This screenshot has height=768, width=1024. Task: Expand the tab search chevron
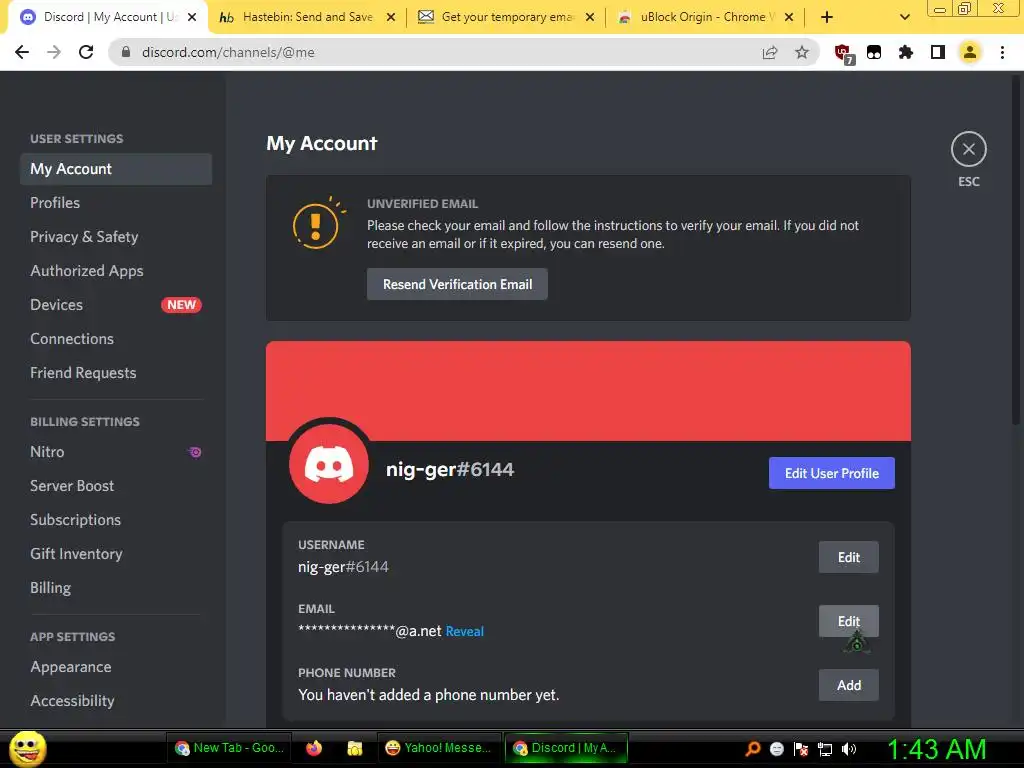[x=904, y=17]
